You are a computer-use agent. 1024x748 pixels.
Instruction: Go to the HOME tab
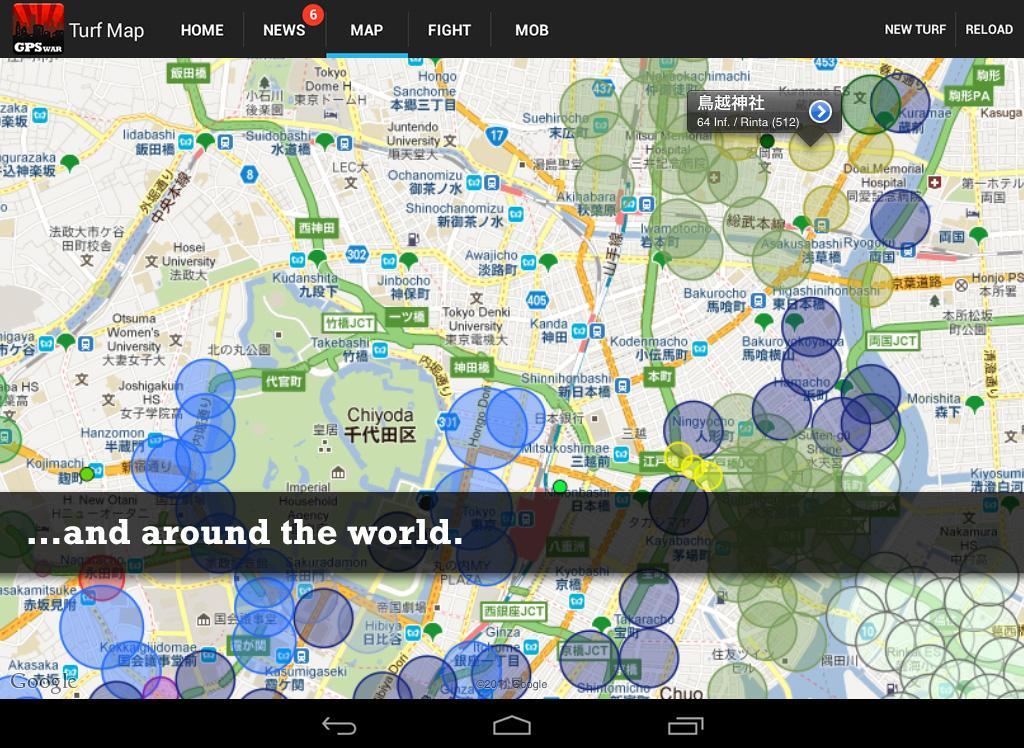[x=201, y=30]
